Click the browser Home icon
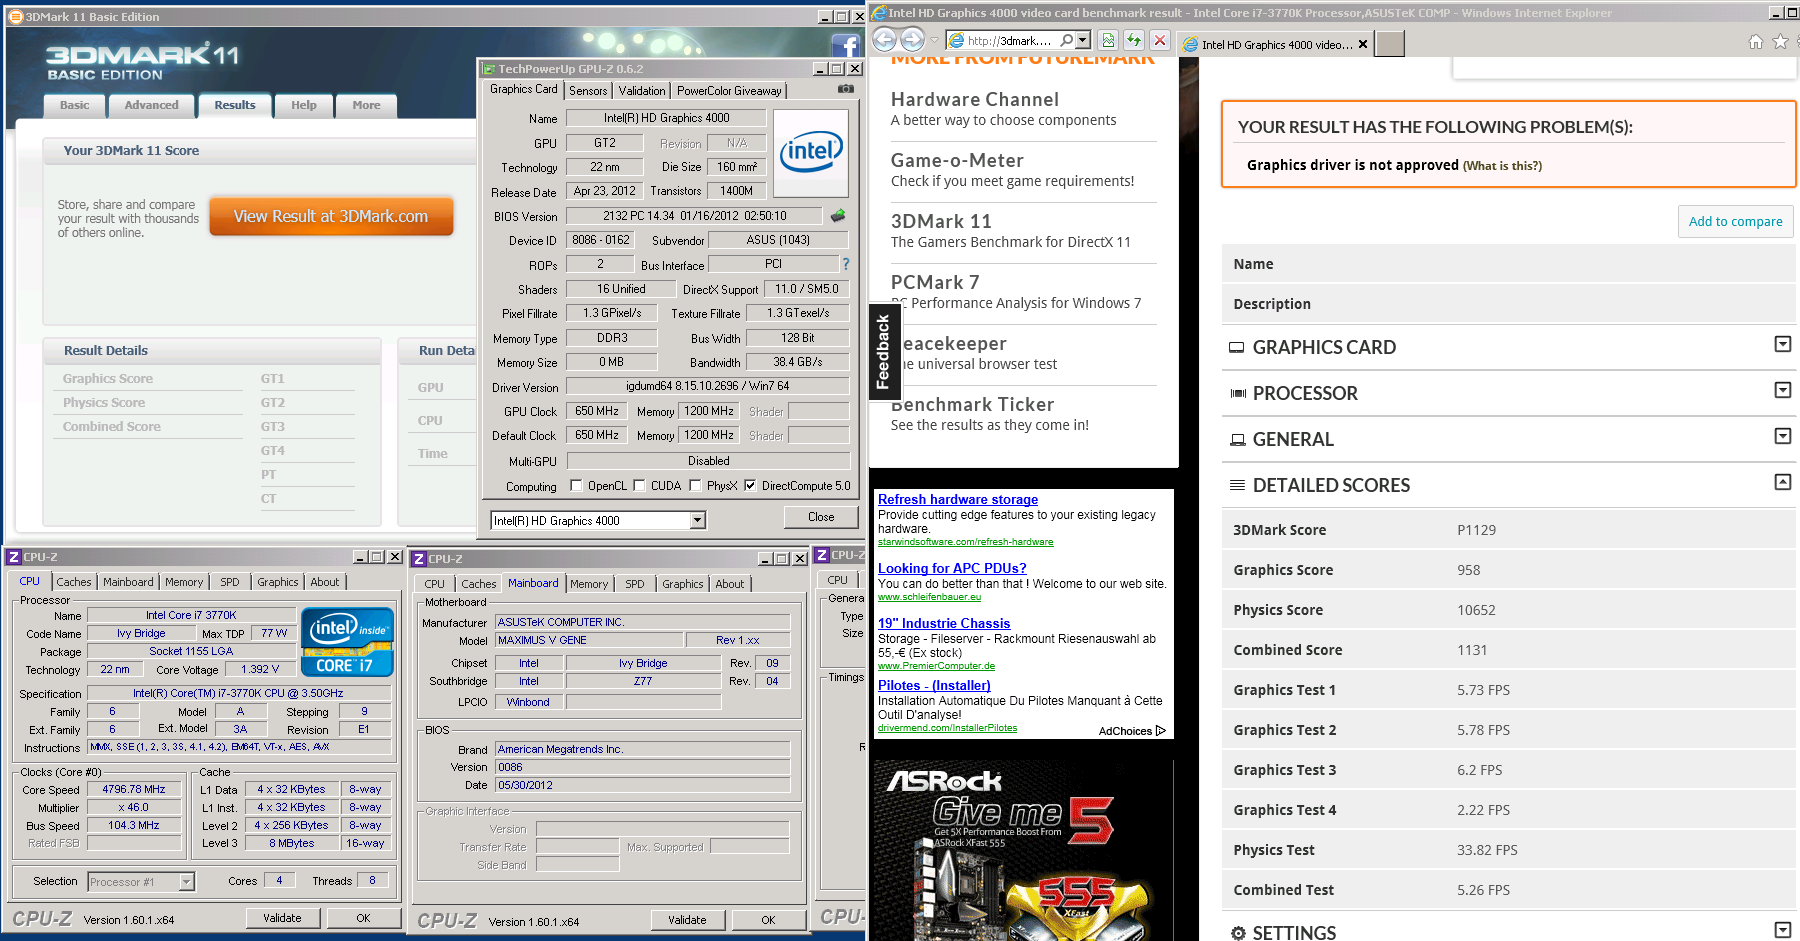The image size is (1800, 941). click(1756, 42)
